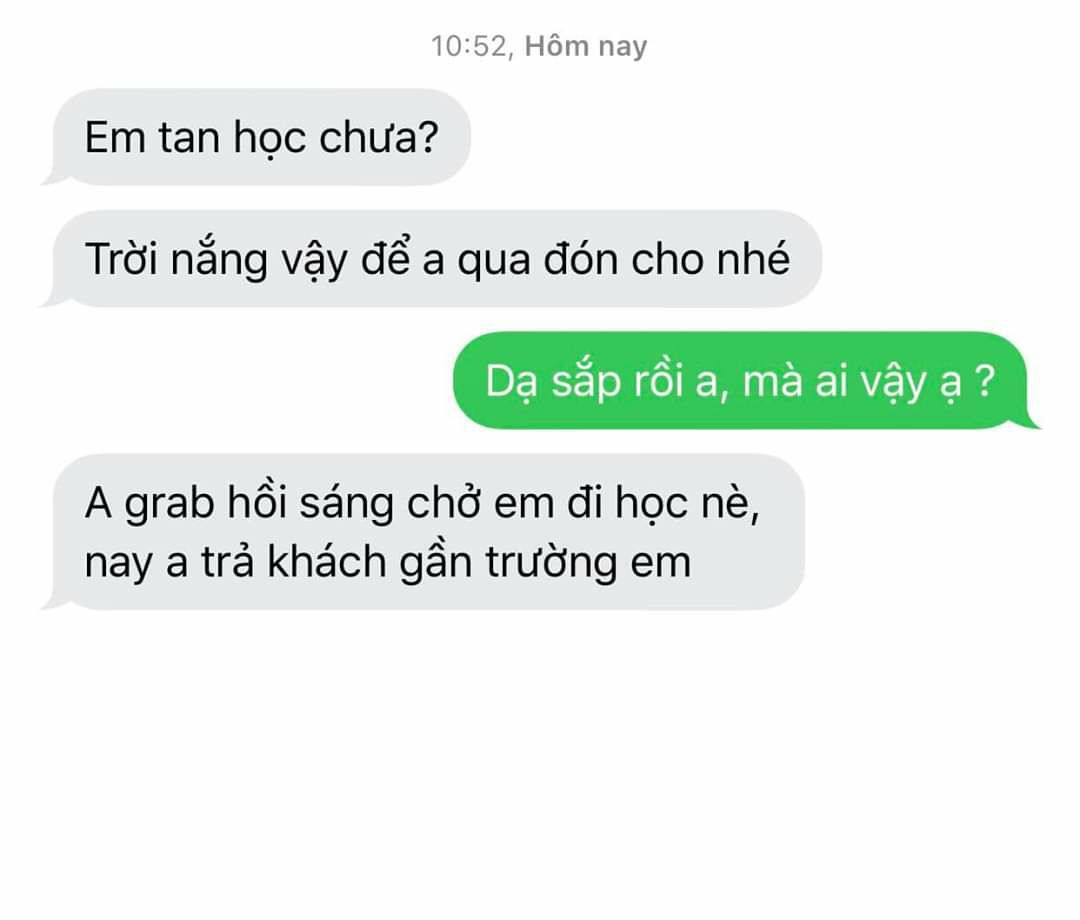Click the tail of the first gray bubble
This screenshot has height=920, width=1080.
pos(51,178)
